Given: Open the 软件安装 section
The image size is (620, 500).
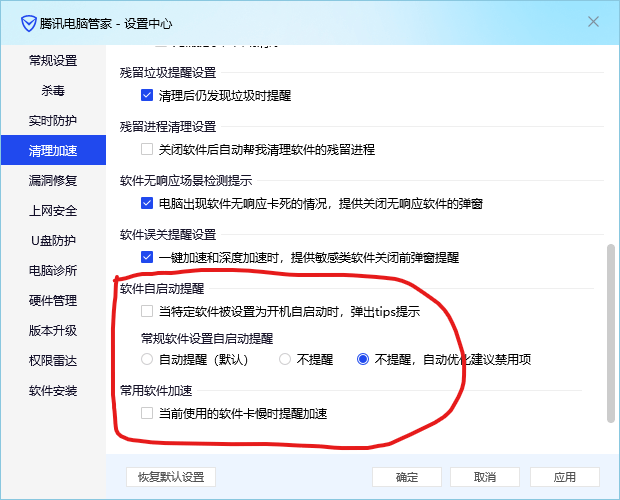Looking at the screenshot, I should [53, 391].
